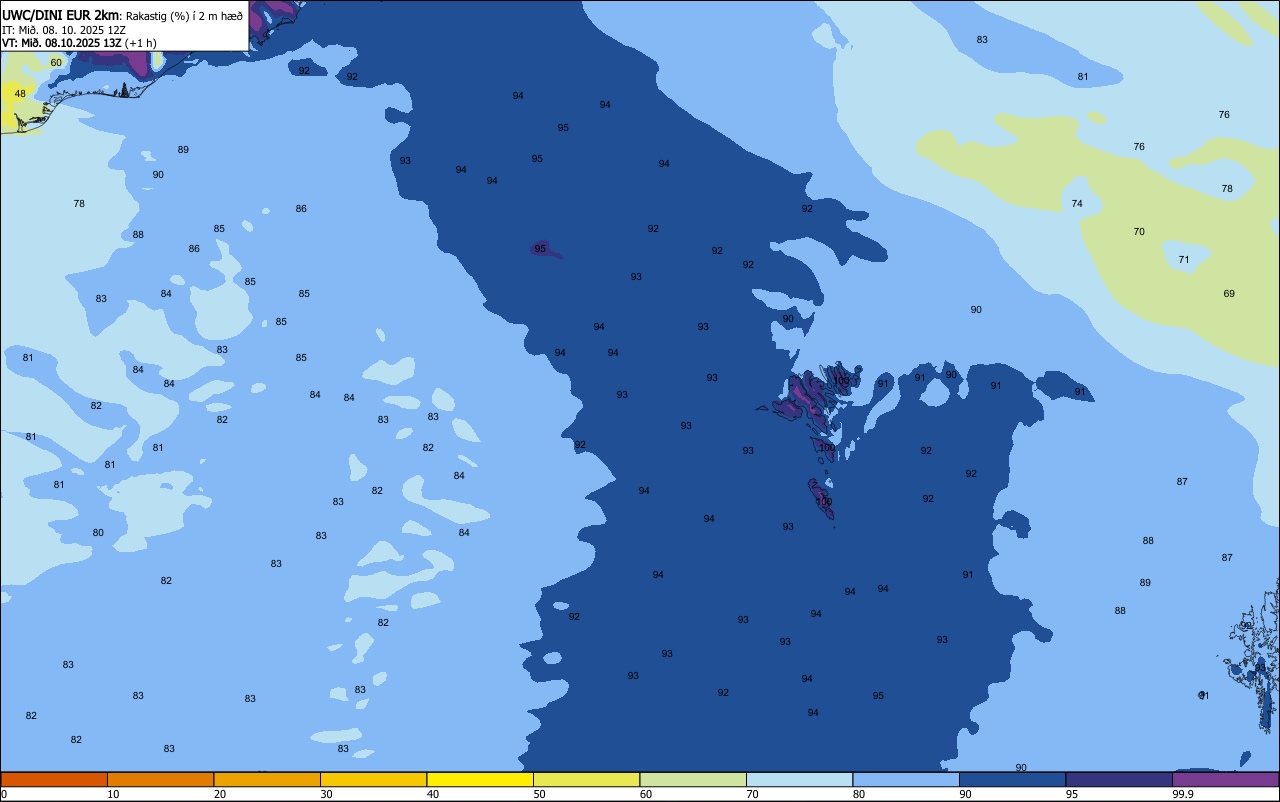Click the 'IT: Mið. 08. 10. 2025 12Z' line
This screenshot has width=1280, height=802.
64,29
